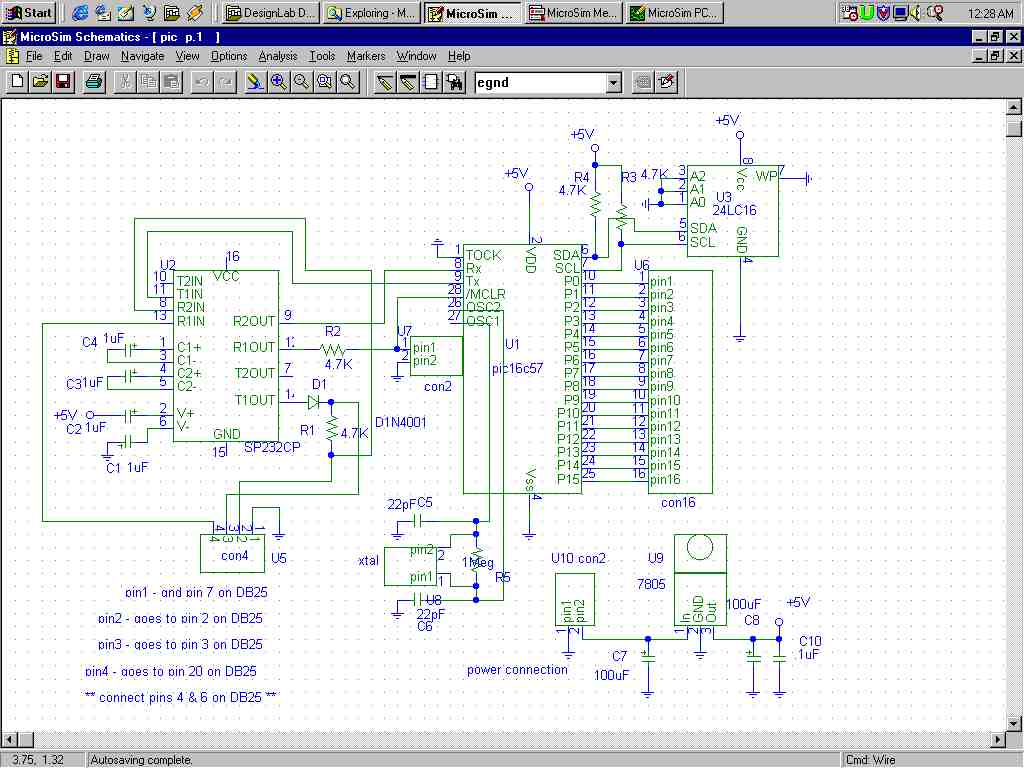Select the Draw Wire pencil tool

tap(385, 82)
